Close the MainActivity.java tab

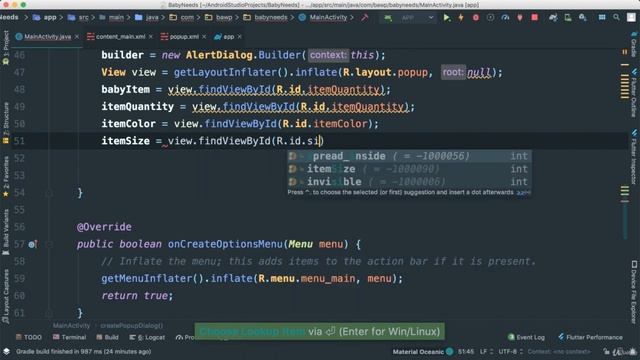tap(77, 37)
